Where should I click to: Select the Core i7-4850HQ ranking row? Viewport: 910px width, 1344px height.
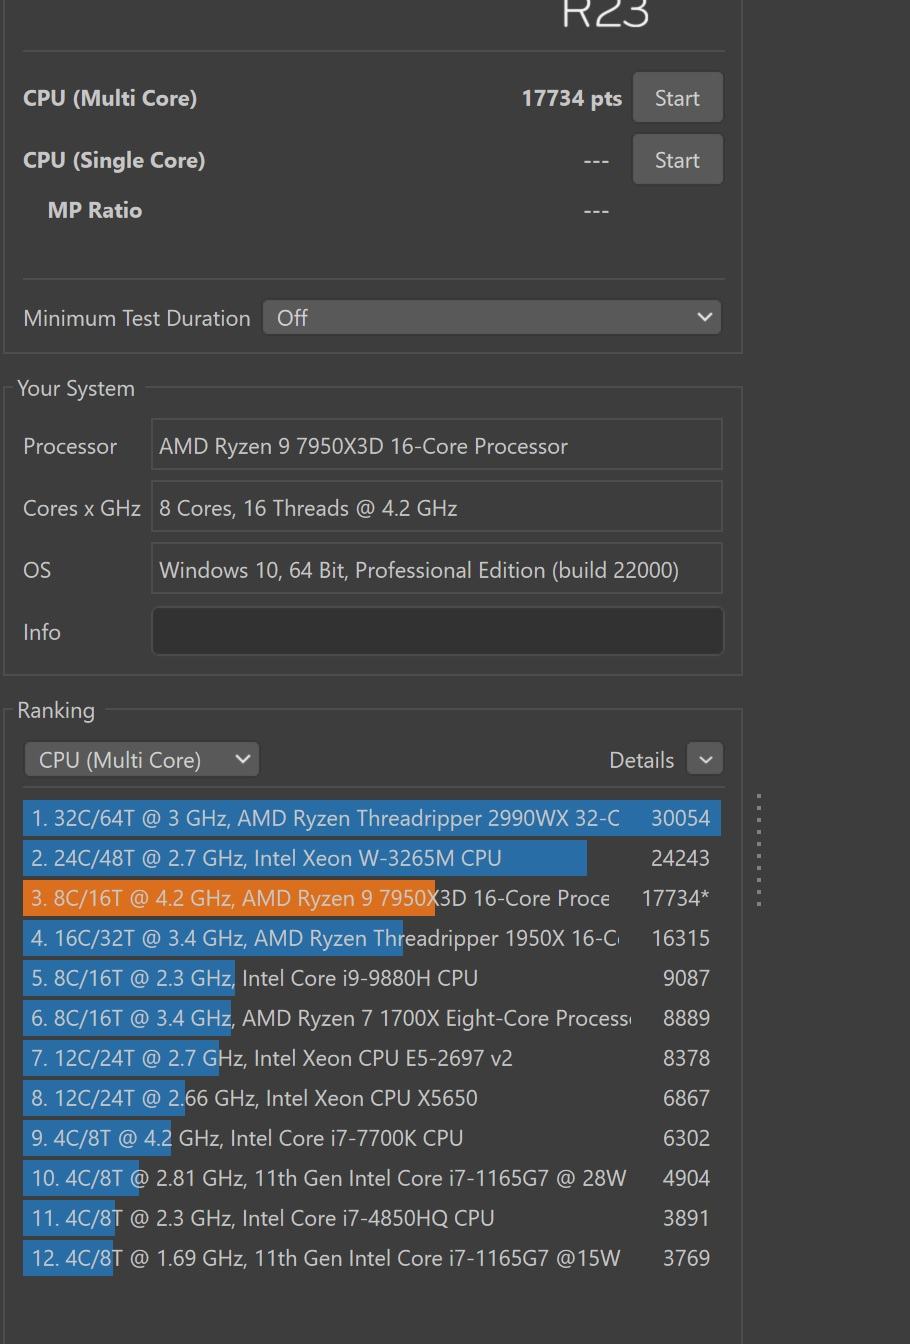[370, 1218]
